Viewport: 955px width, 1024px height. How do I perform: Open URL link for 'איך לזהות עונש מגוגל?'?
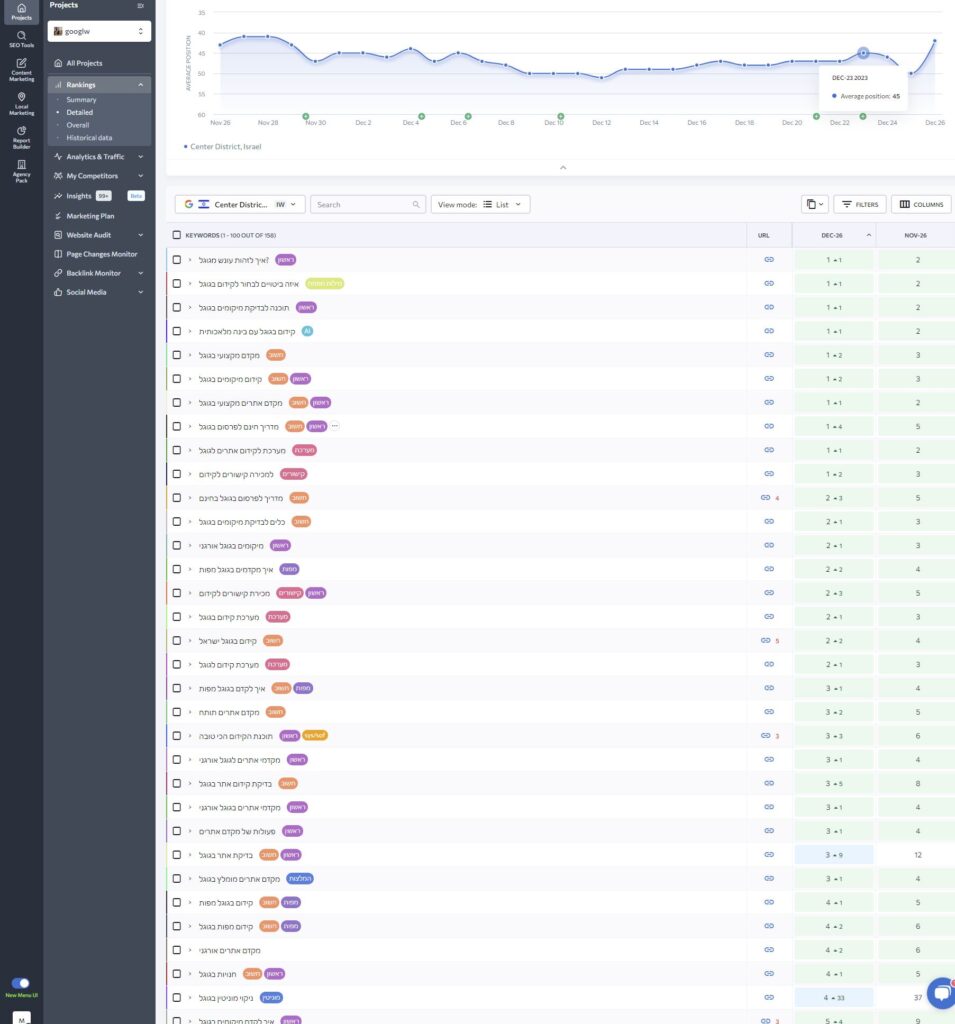tap(769, 260)
